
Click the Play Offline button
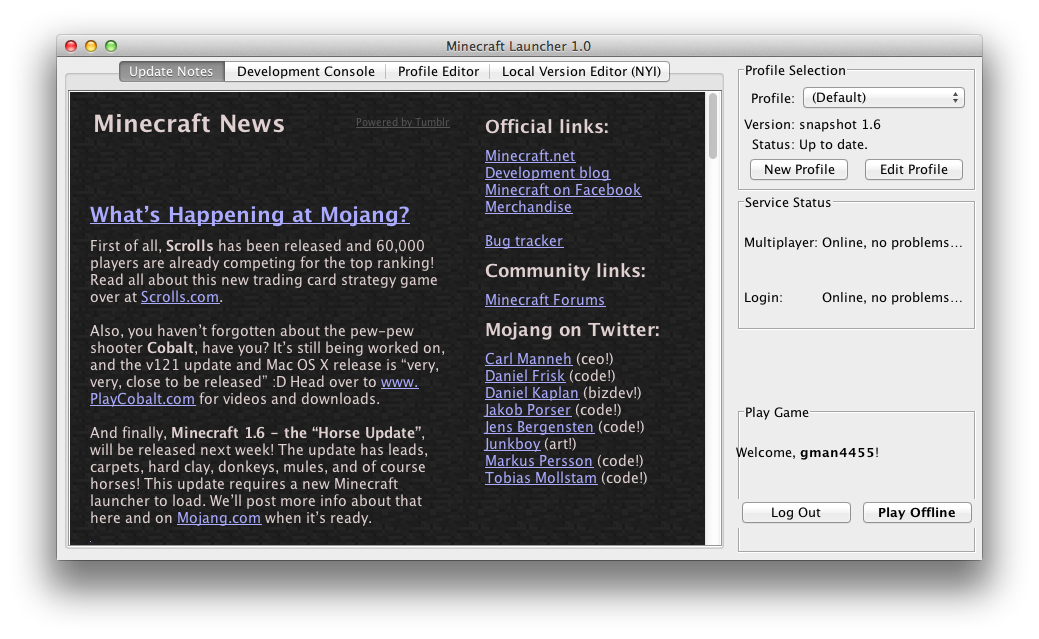(x=917, y=512)
